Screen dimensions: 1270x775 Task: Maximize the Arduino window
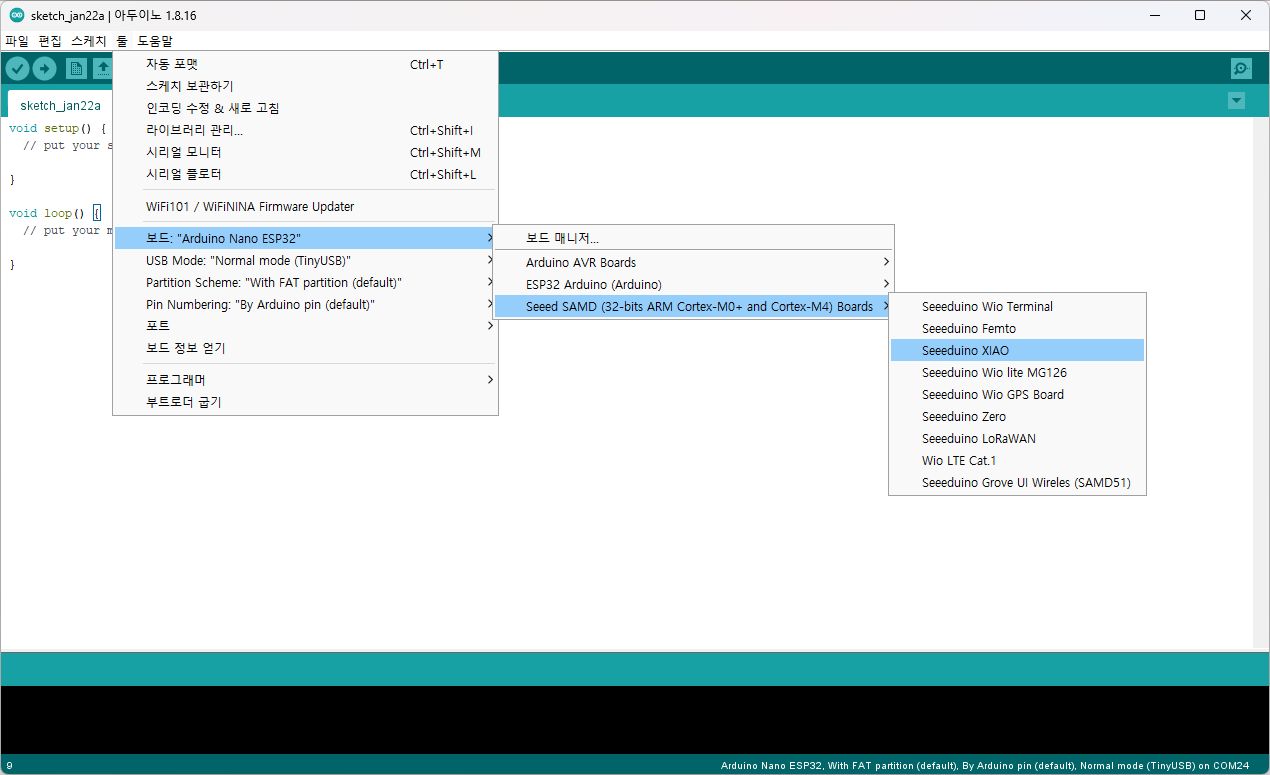pyautogui.click(x=1200, y=15)
